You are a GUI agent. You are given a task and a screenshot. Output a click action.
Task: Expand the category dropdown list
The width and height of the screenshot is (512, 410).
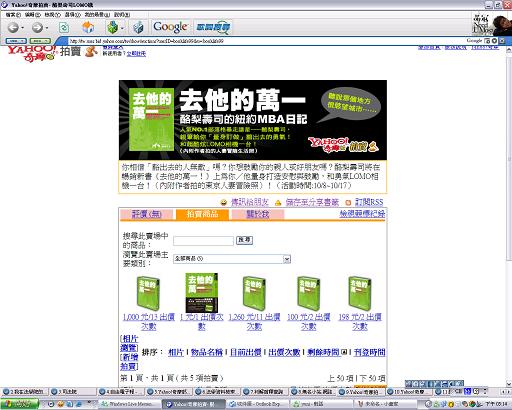pos(287,259)
